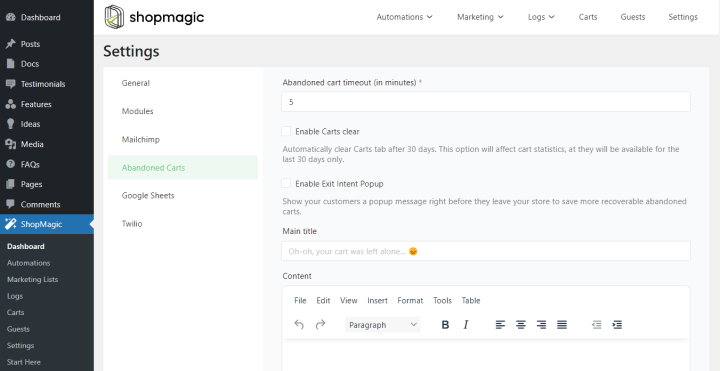
Task: Enable the Carts clear checkbox
Action: coord(286,131)
